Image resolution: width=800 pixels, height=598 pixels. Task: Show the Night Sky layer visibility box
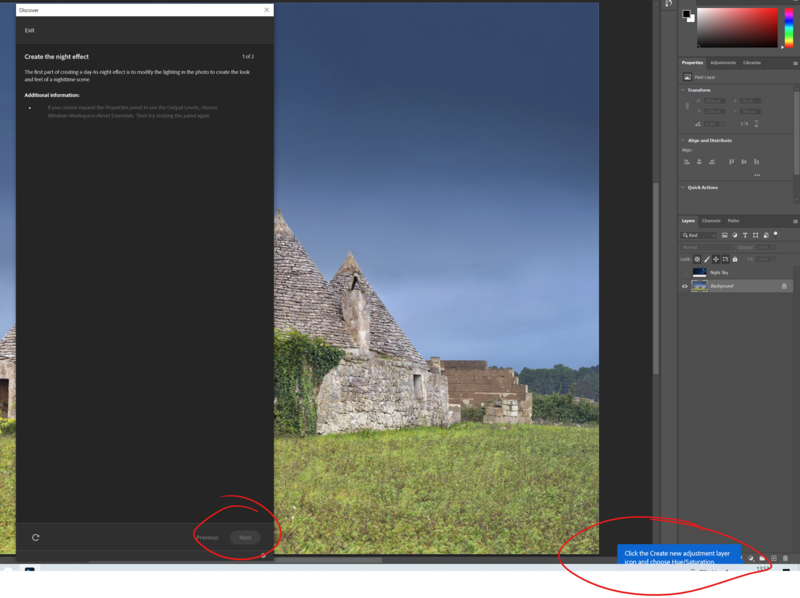pyautogui.click(x=685, y=272)
